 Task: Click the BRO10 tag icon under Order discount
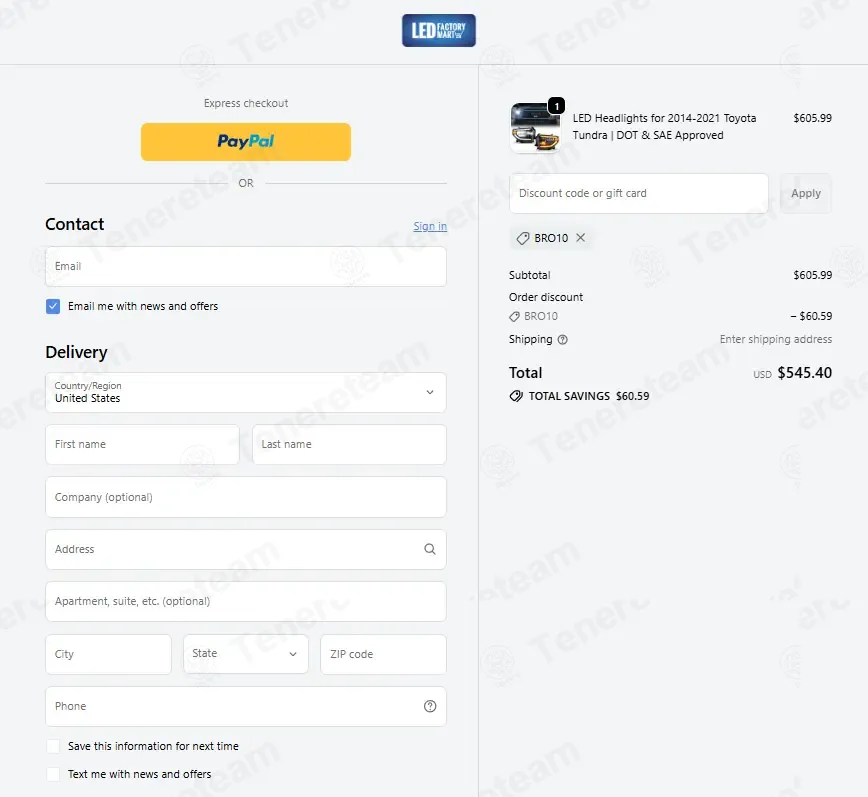click(514, 316)
